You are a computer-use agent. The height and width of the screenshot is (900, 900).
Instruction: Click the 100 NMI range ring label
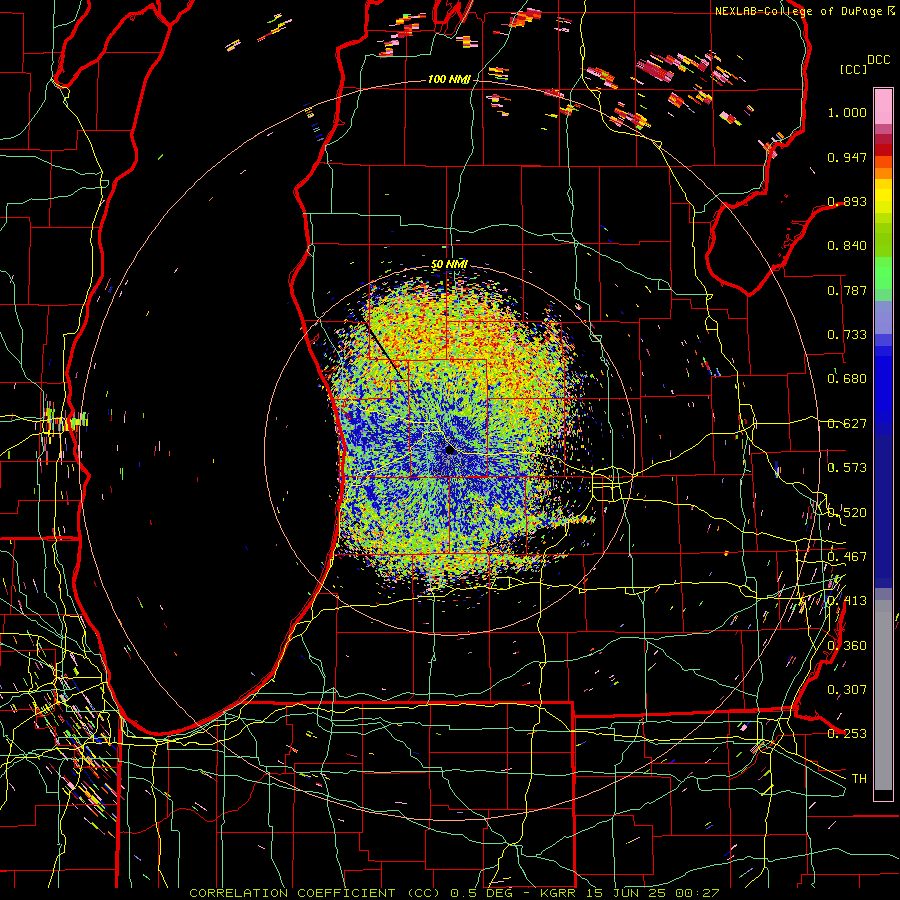point(449,79)
